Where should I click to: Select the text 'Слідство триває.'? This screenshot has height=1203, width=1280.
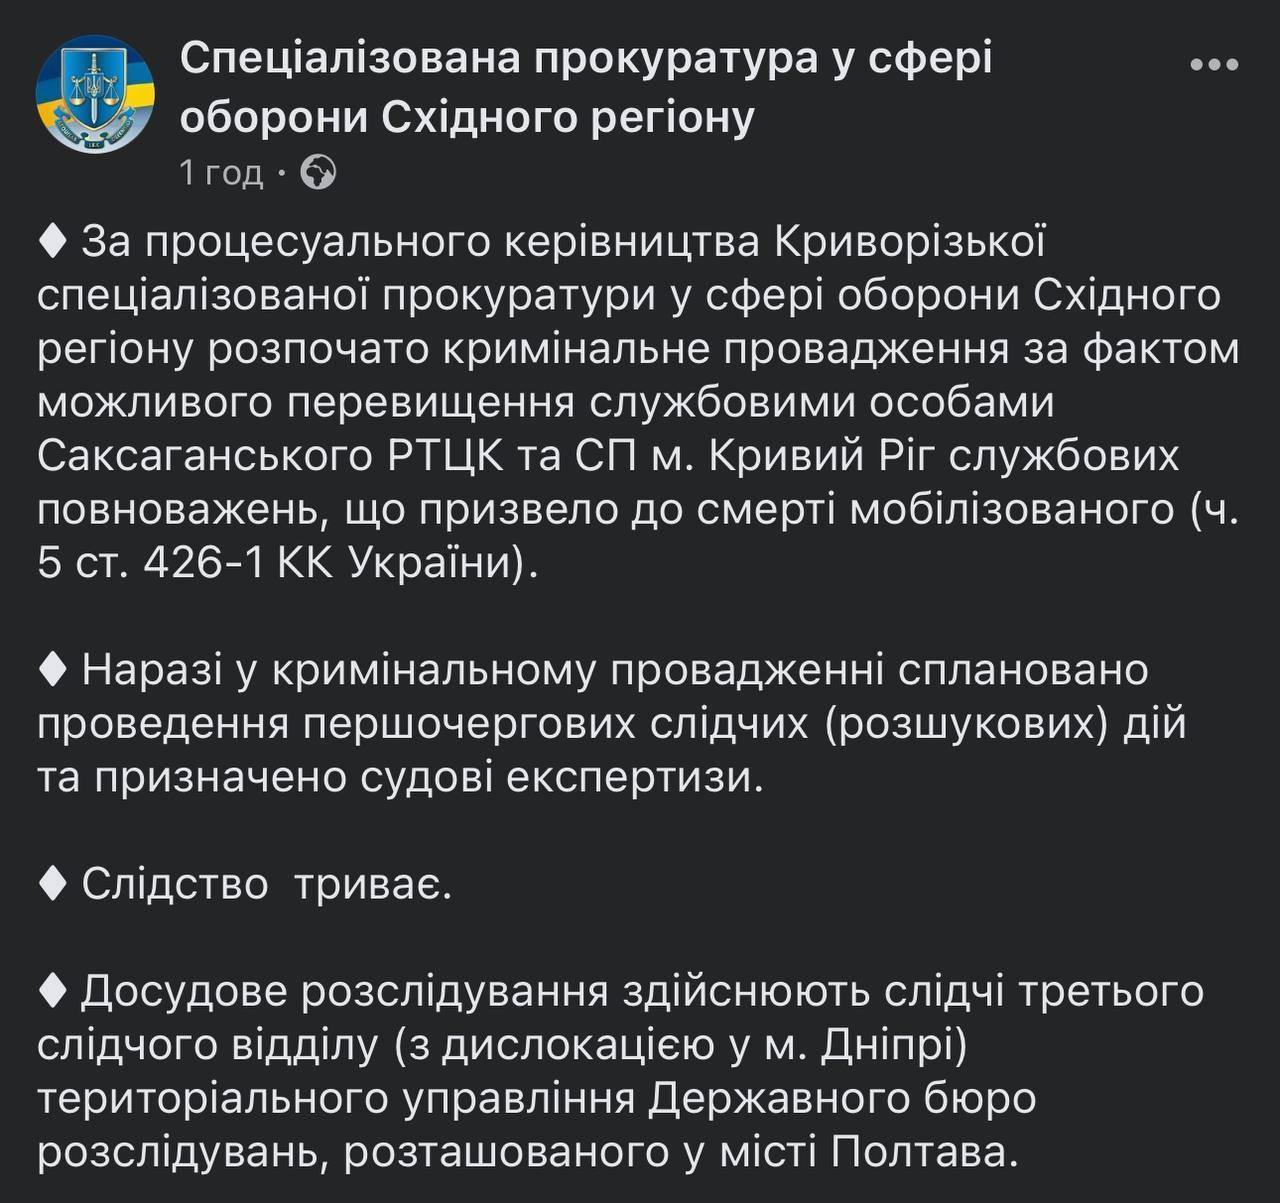(267, 884)
